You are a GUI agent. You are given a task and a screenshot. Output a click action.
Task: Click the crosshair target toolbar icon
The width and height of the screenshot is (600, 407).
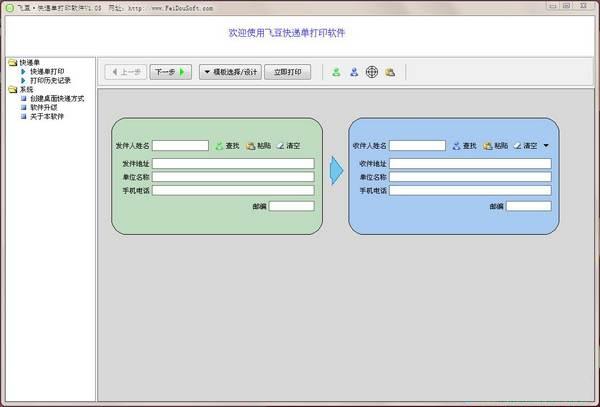coord(372,72)
